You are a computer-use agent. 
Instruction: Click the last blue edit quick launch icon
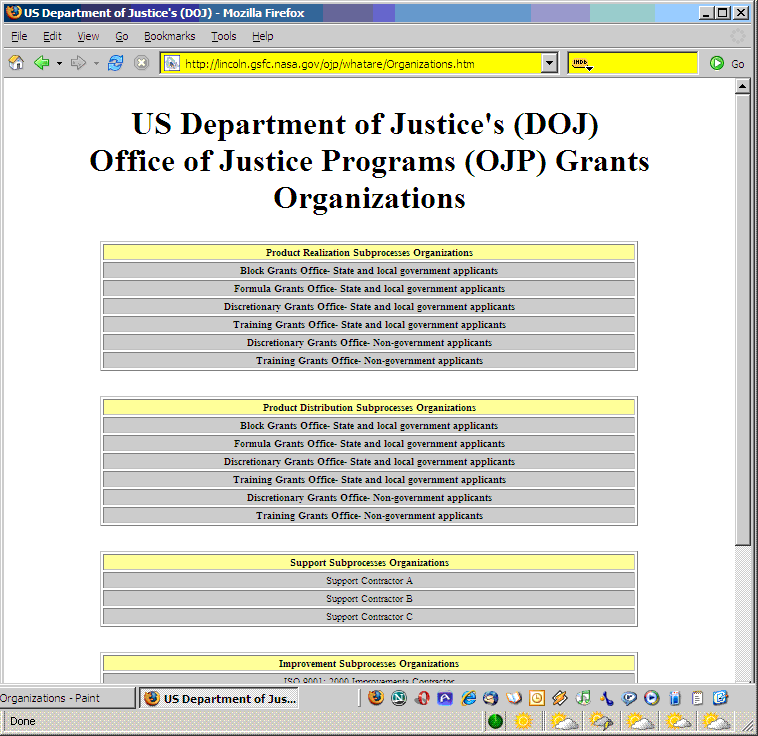(x=720, y=698)
